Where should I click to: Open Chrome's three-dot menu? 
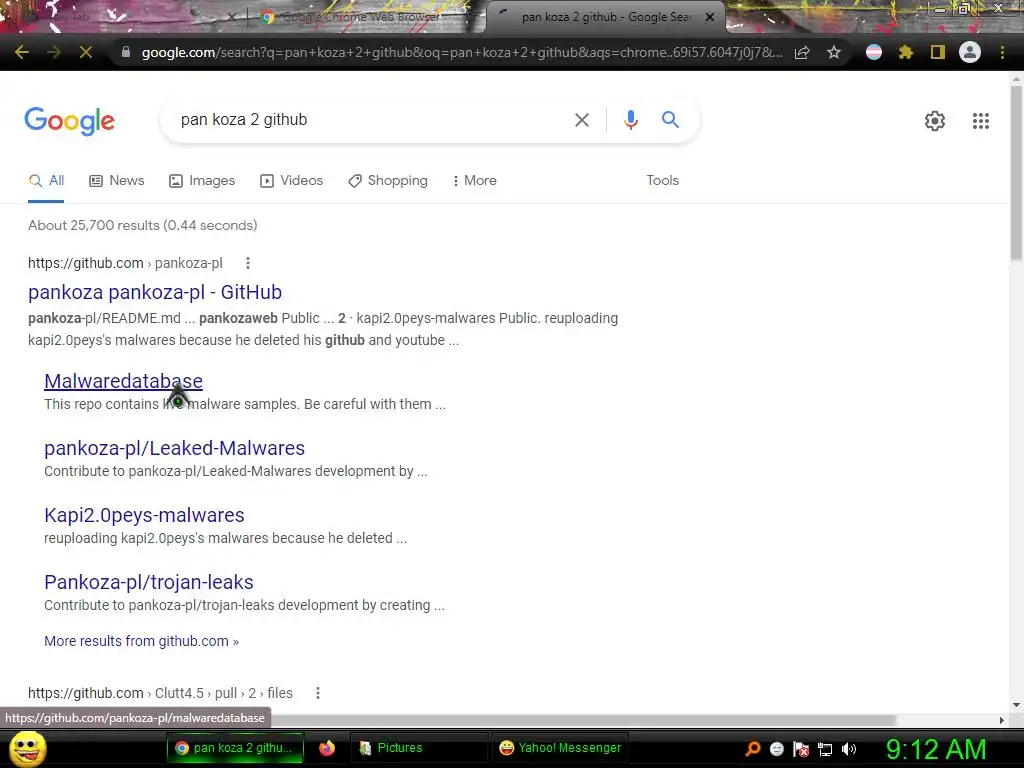(1002, 52)
